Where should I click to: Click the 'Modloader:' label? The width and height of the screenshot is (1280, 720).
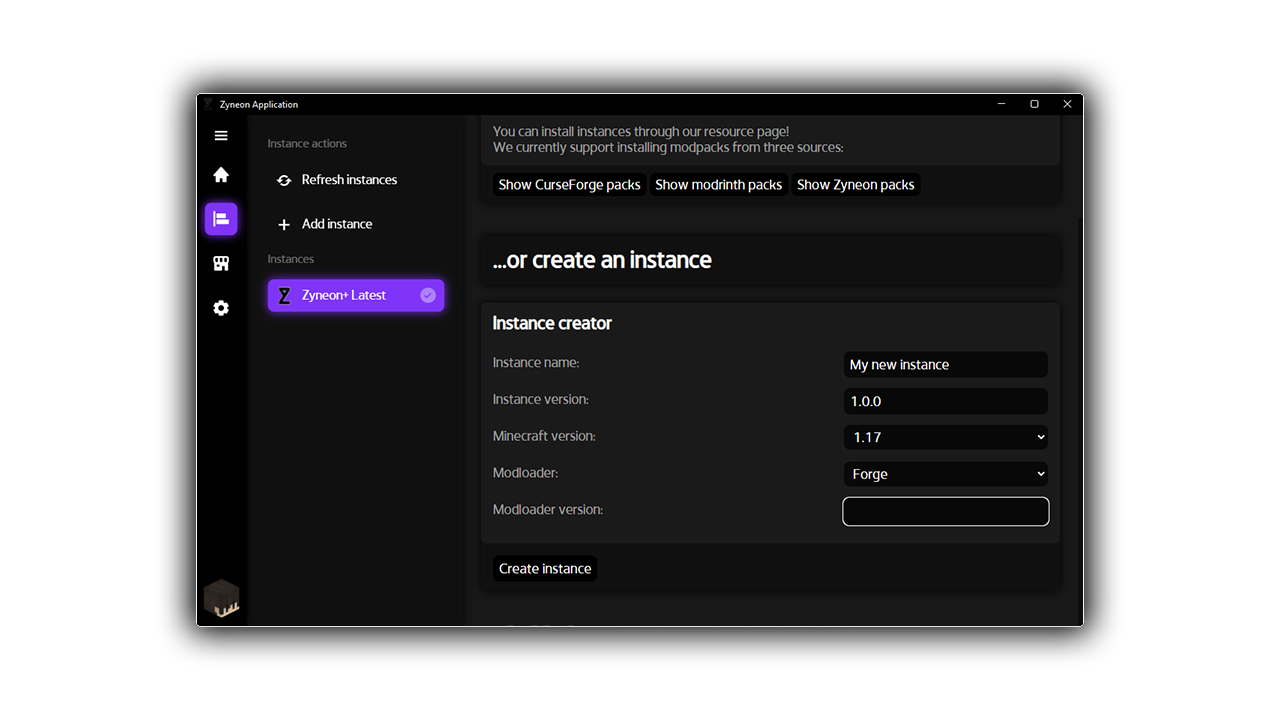[x=526, y=472]
